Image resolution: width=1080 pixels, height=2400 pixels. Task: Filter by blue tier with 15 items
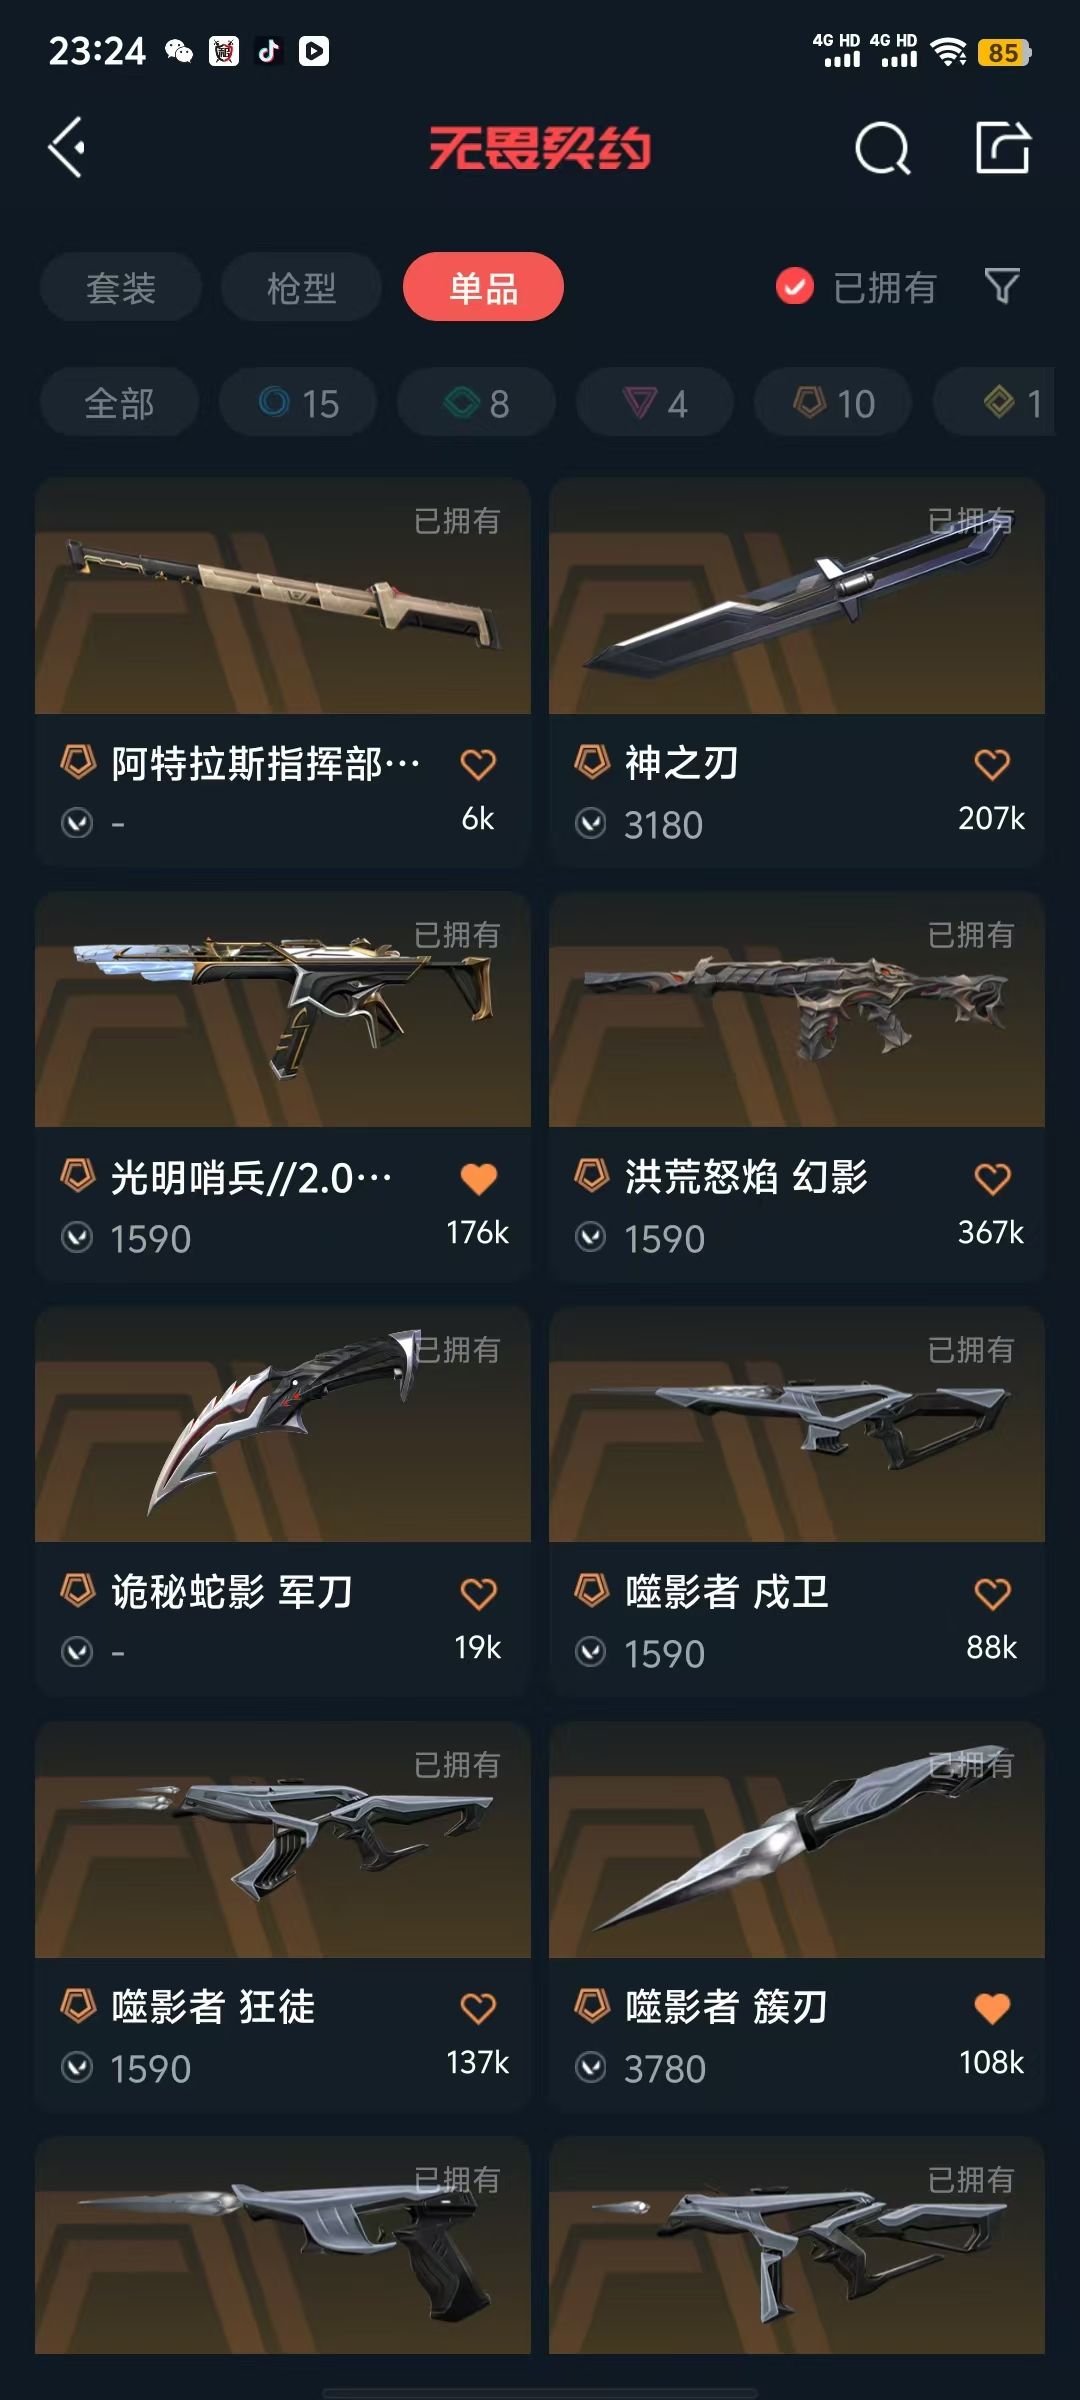pos(298,403)
